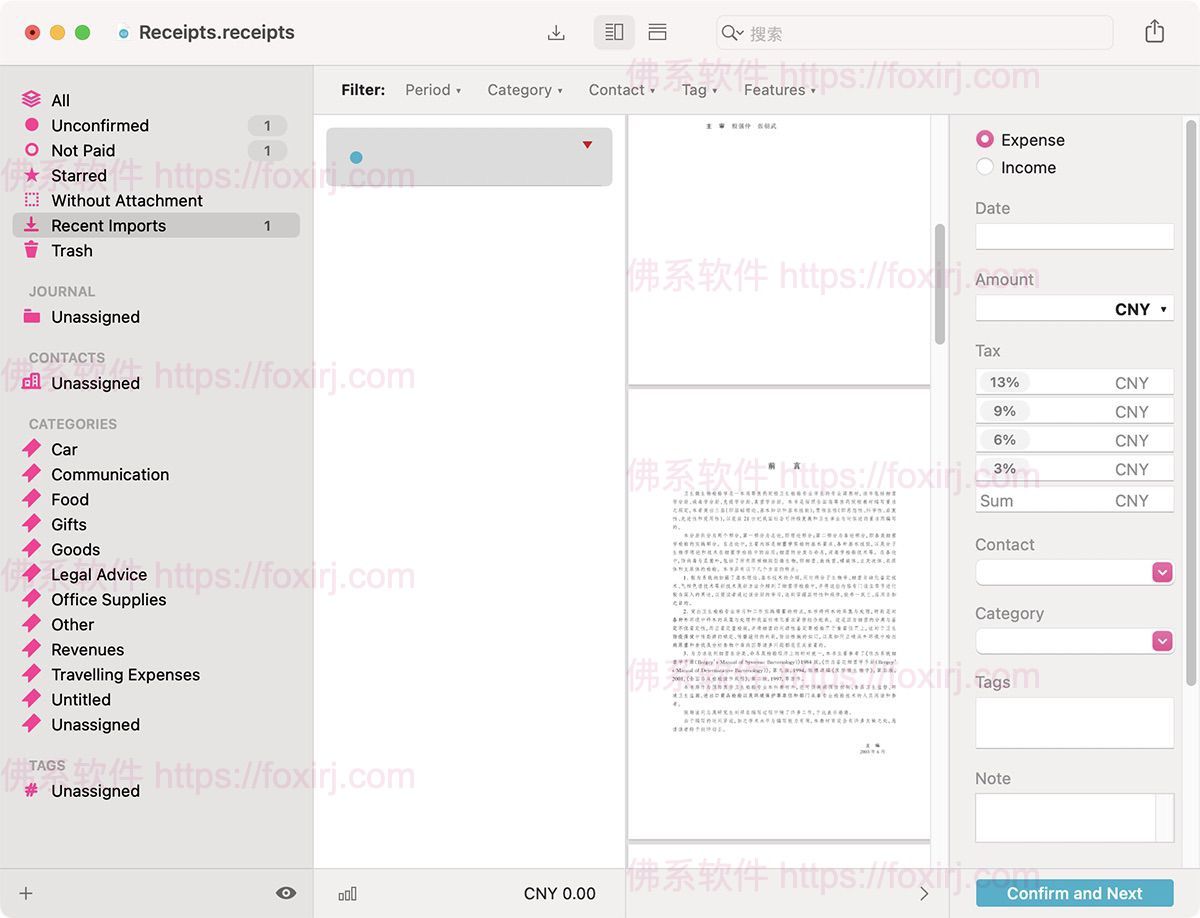Click the Date input field
This screenshot has width=1200, height=918.
click(1074, 237)
